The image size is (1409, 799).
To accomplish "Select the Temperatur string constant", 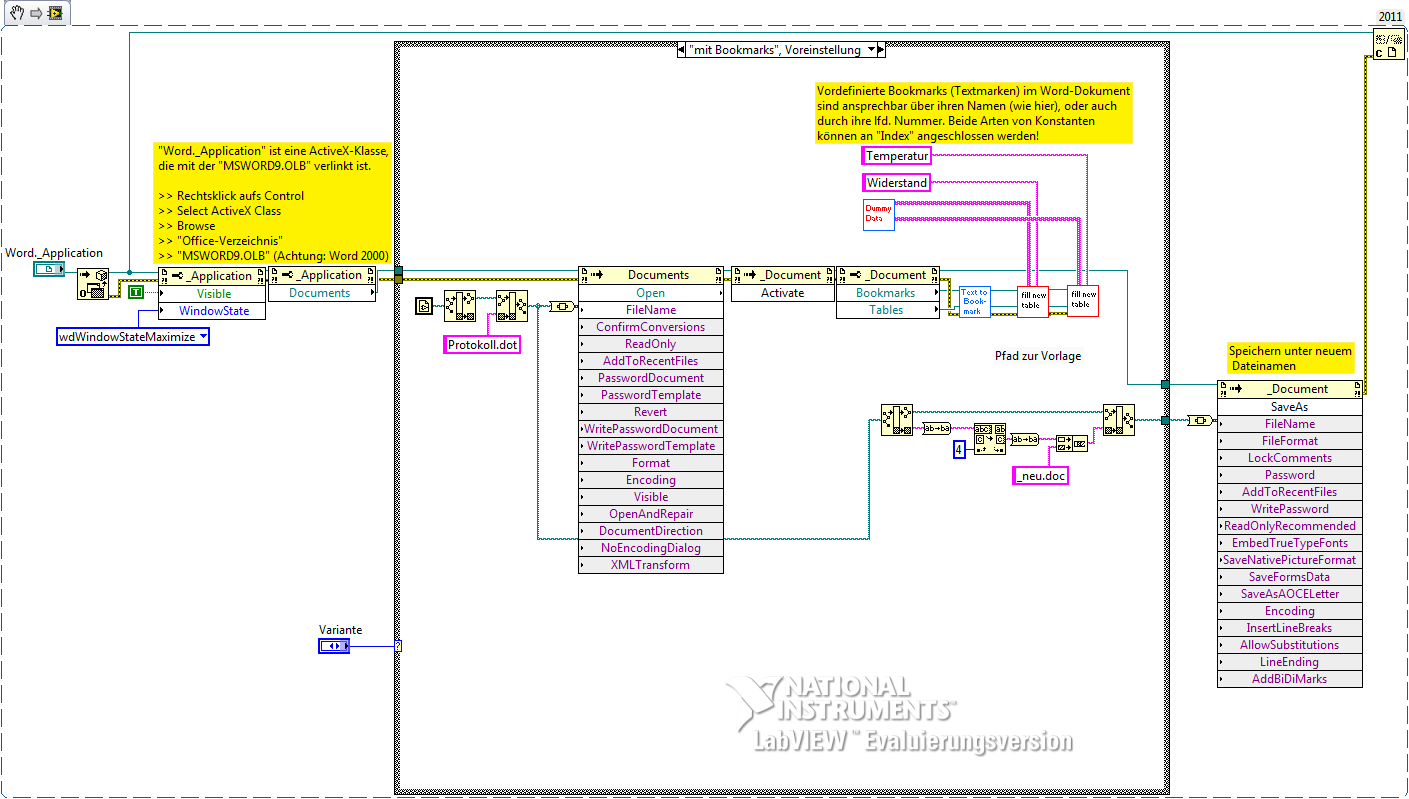I will (896, 156).
